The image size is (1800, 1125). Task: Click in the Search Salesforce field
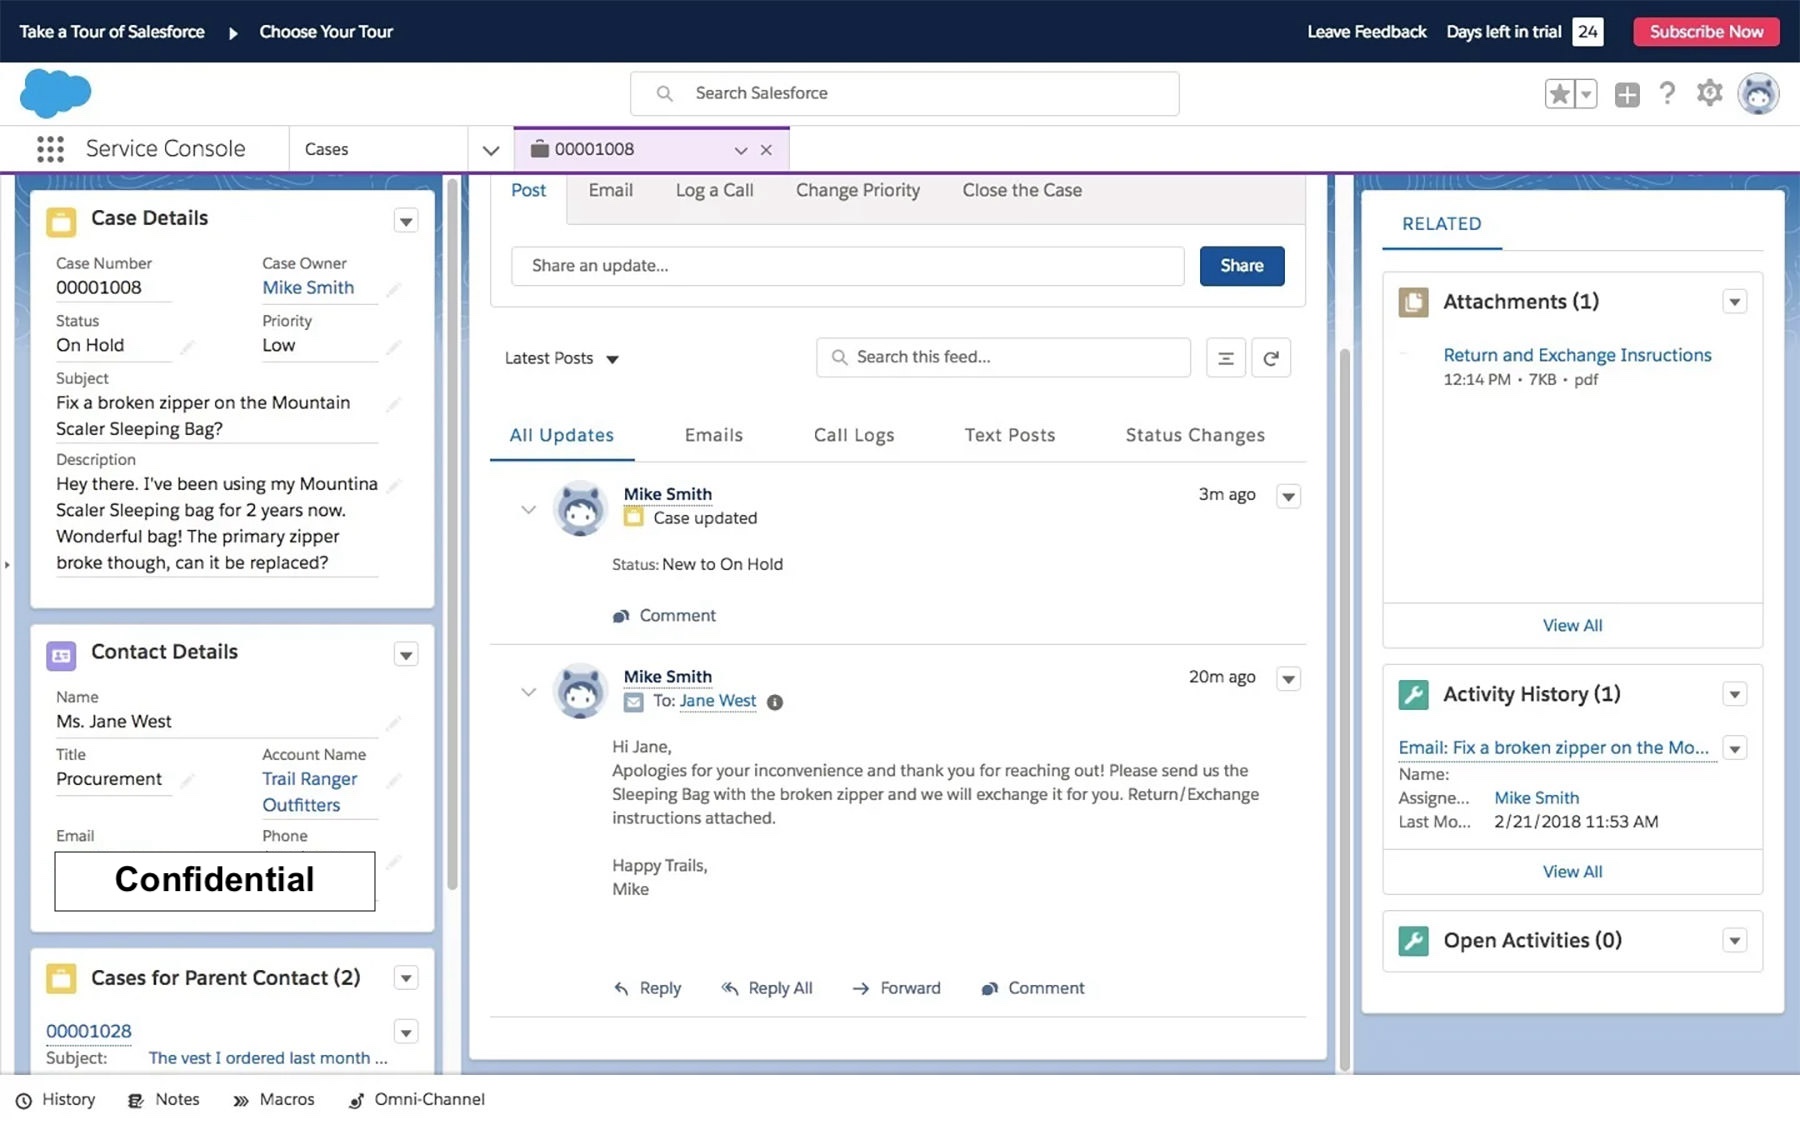[x=904, y=94]
